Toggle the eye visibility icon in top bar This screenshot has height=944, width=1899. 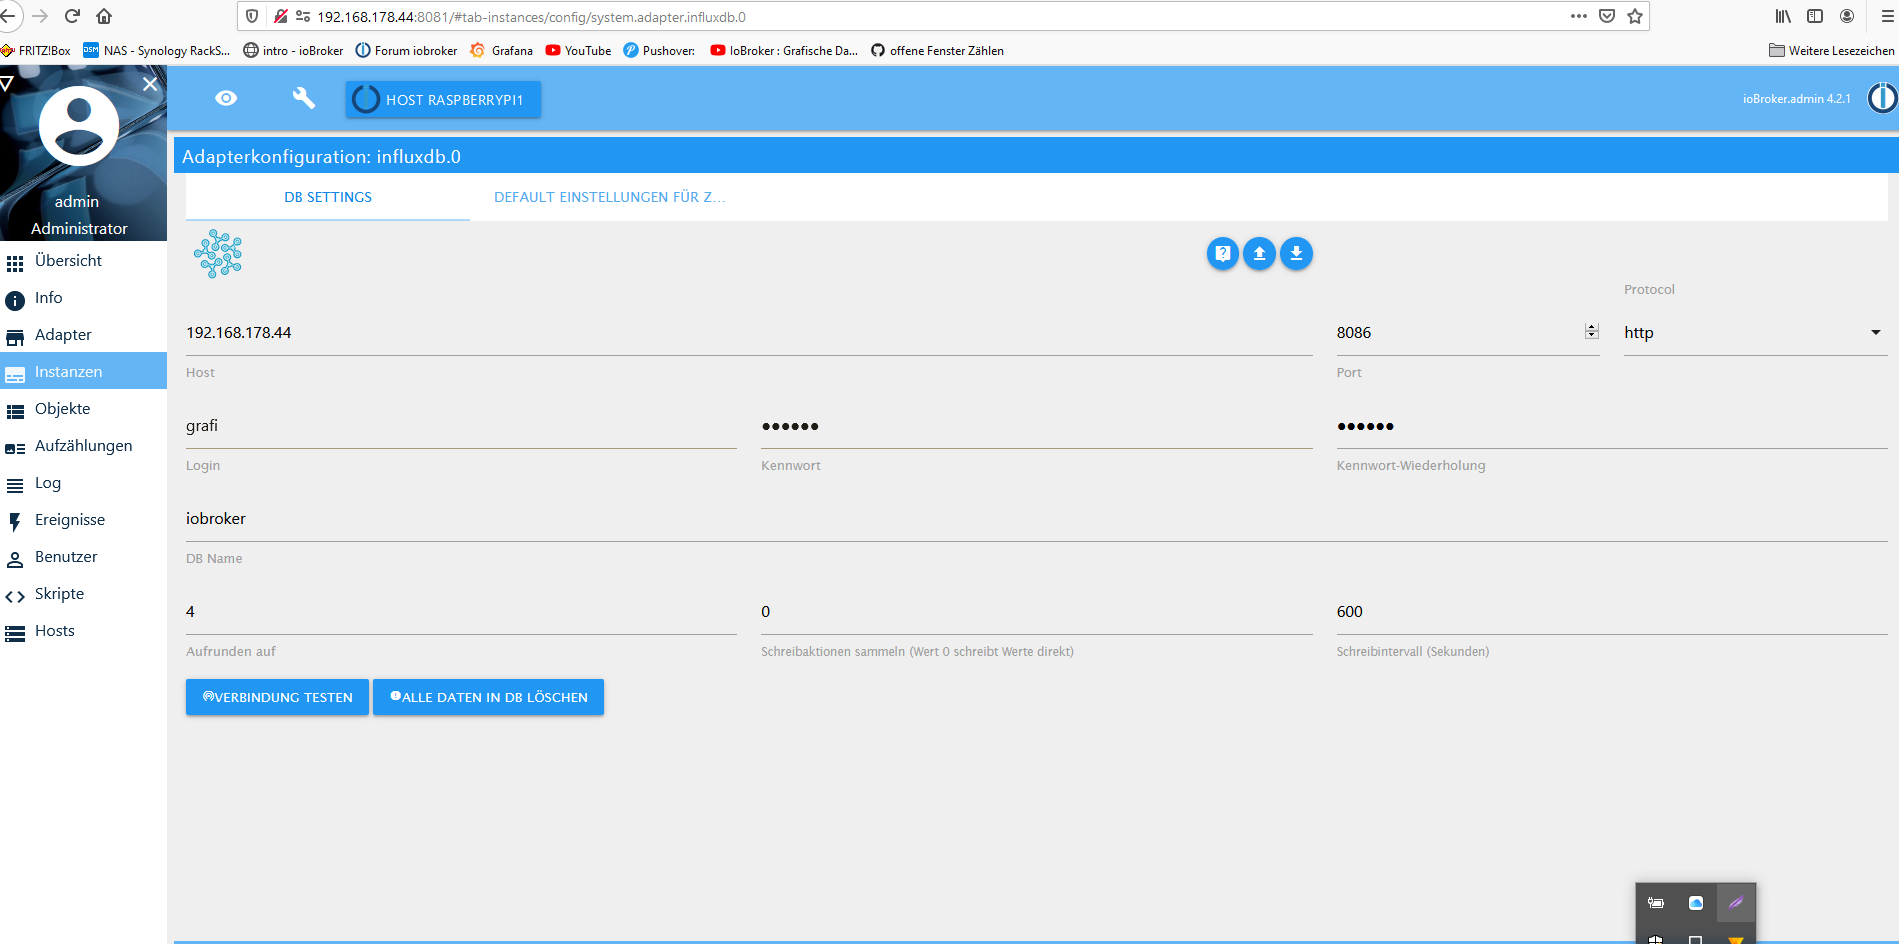pos(226,98)
